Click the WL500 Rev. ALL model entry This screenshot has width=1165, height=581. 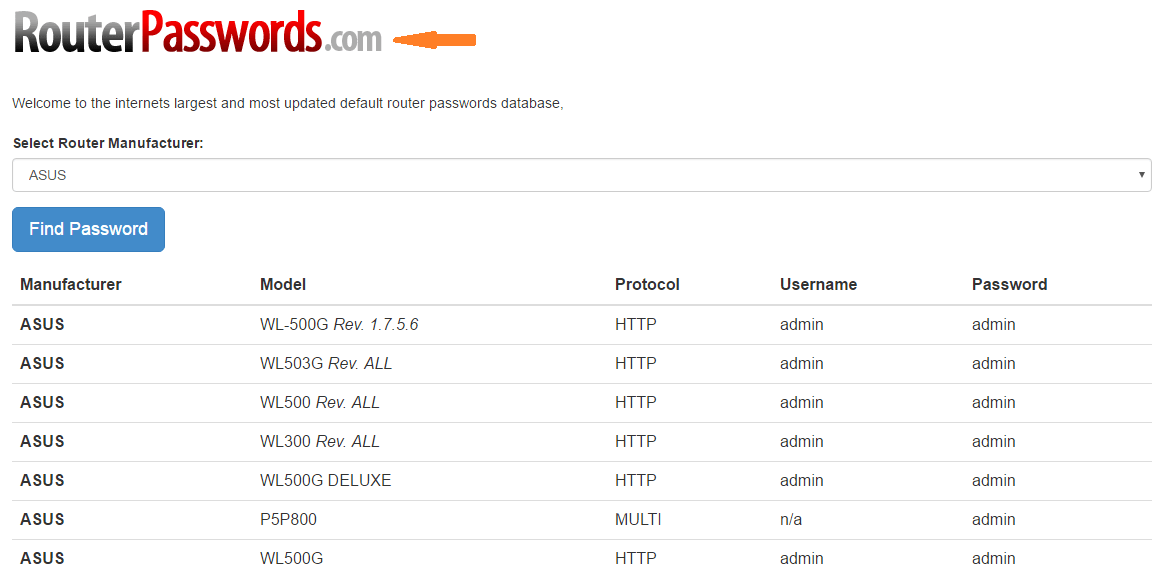coord(320,402)
